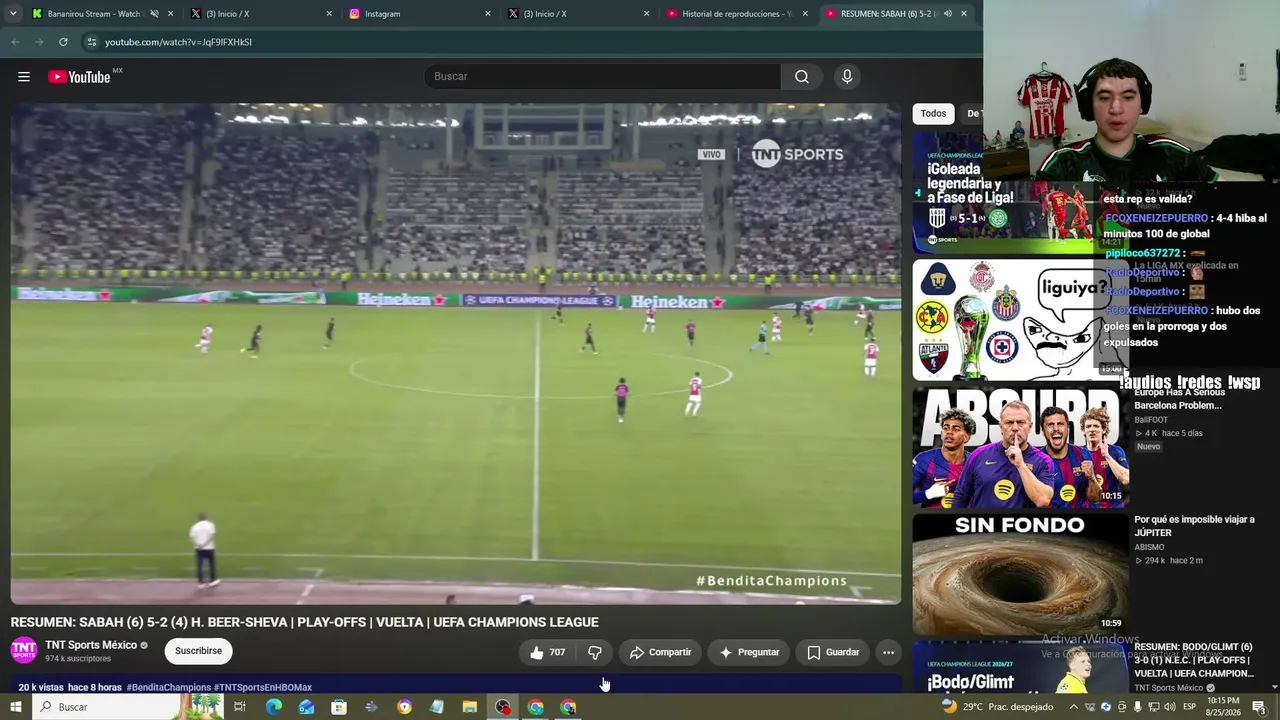Open video title 'Por qué es imposible viajar a JÚPITER'
Image resolution: width=1280 pixels, height=720 pixels.
click(1194, 526)
